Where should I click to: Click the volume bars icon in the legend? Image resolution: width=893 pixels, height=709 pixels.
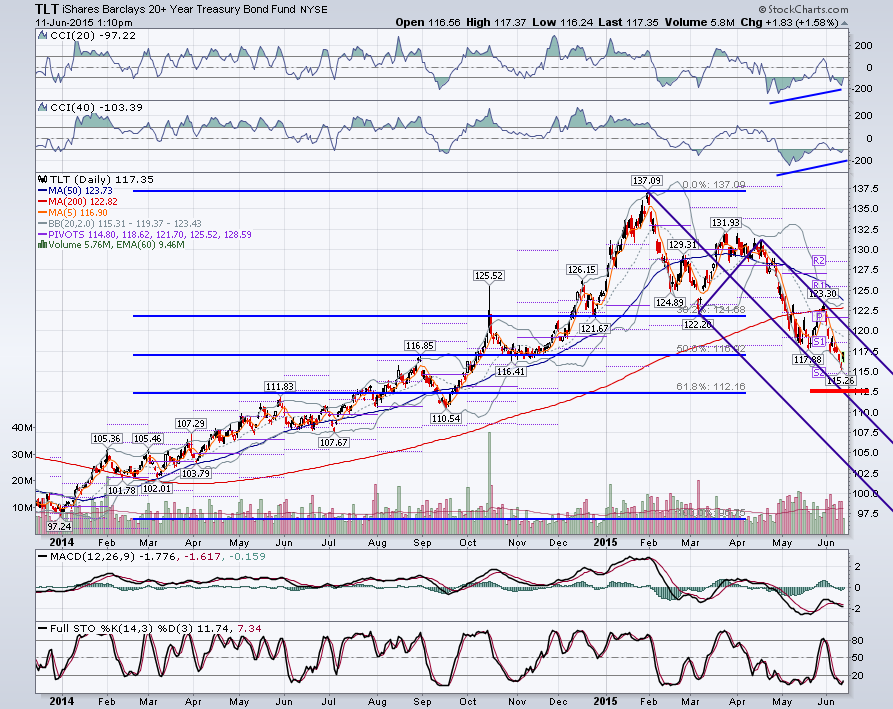coord(42,245)
